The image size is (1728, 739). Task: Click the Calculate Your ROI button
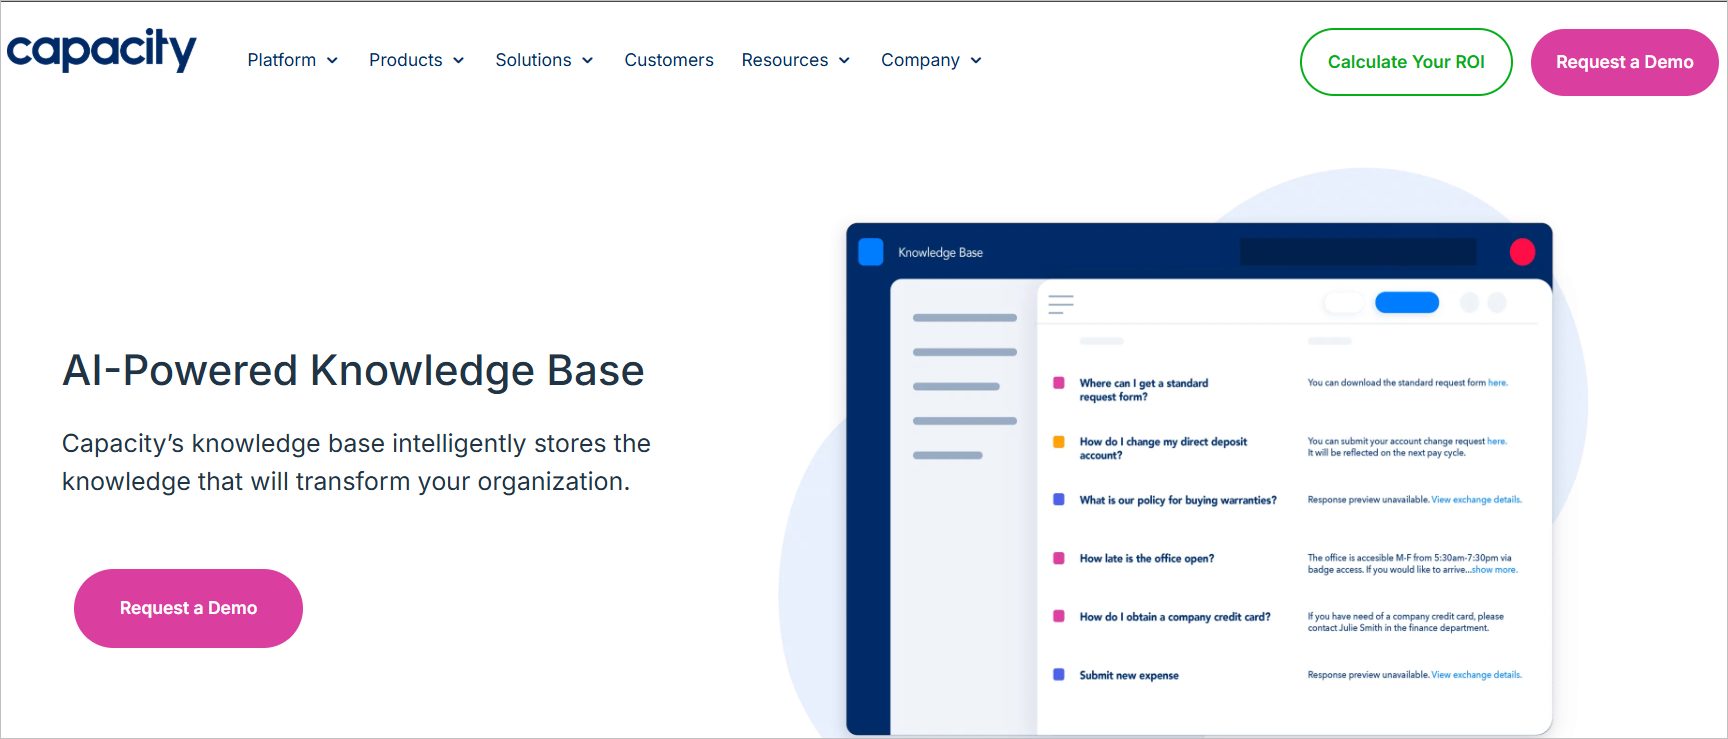coord(1406,62)
